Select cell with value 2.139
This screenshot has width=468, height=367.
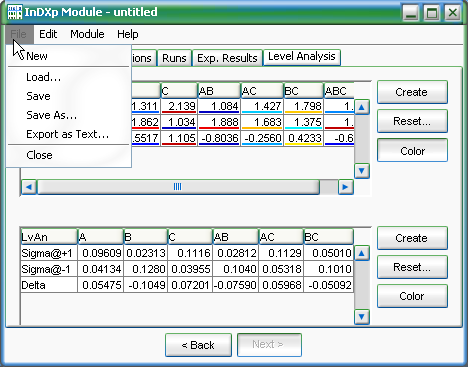(179, 106)
